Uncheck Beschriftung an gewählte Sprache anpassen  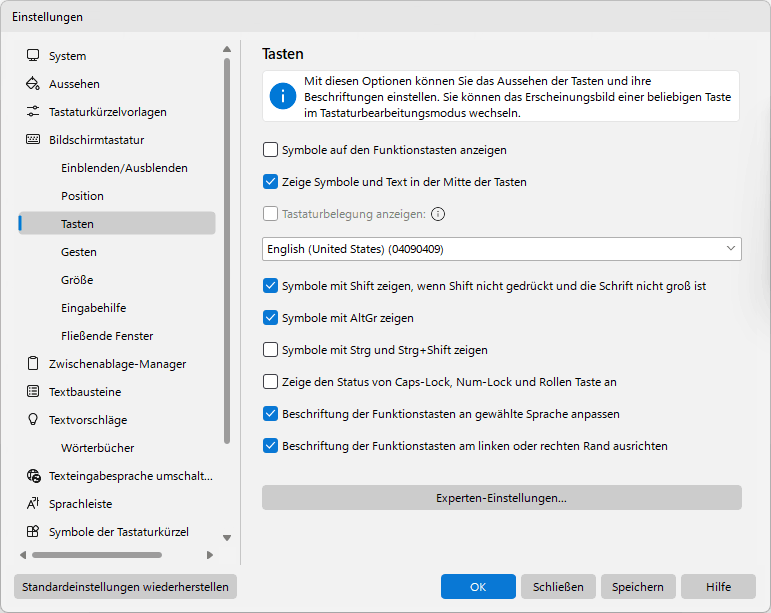270,413
